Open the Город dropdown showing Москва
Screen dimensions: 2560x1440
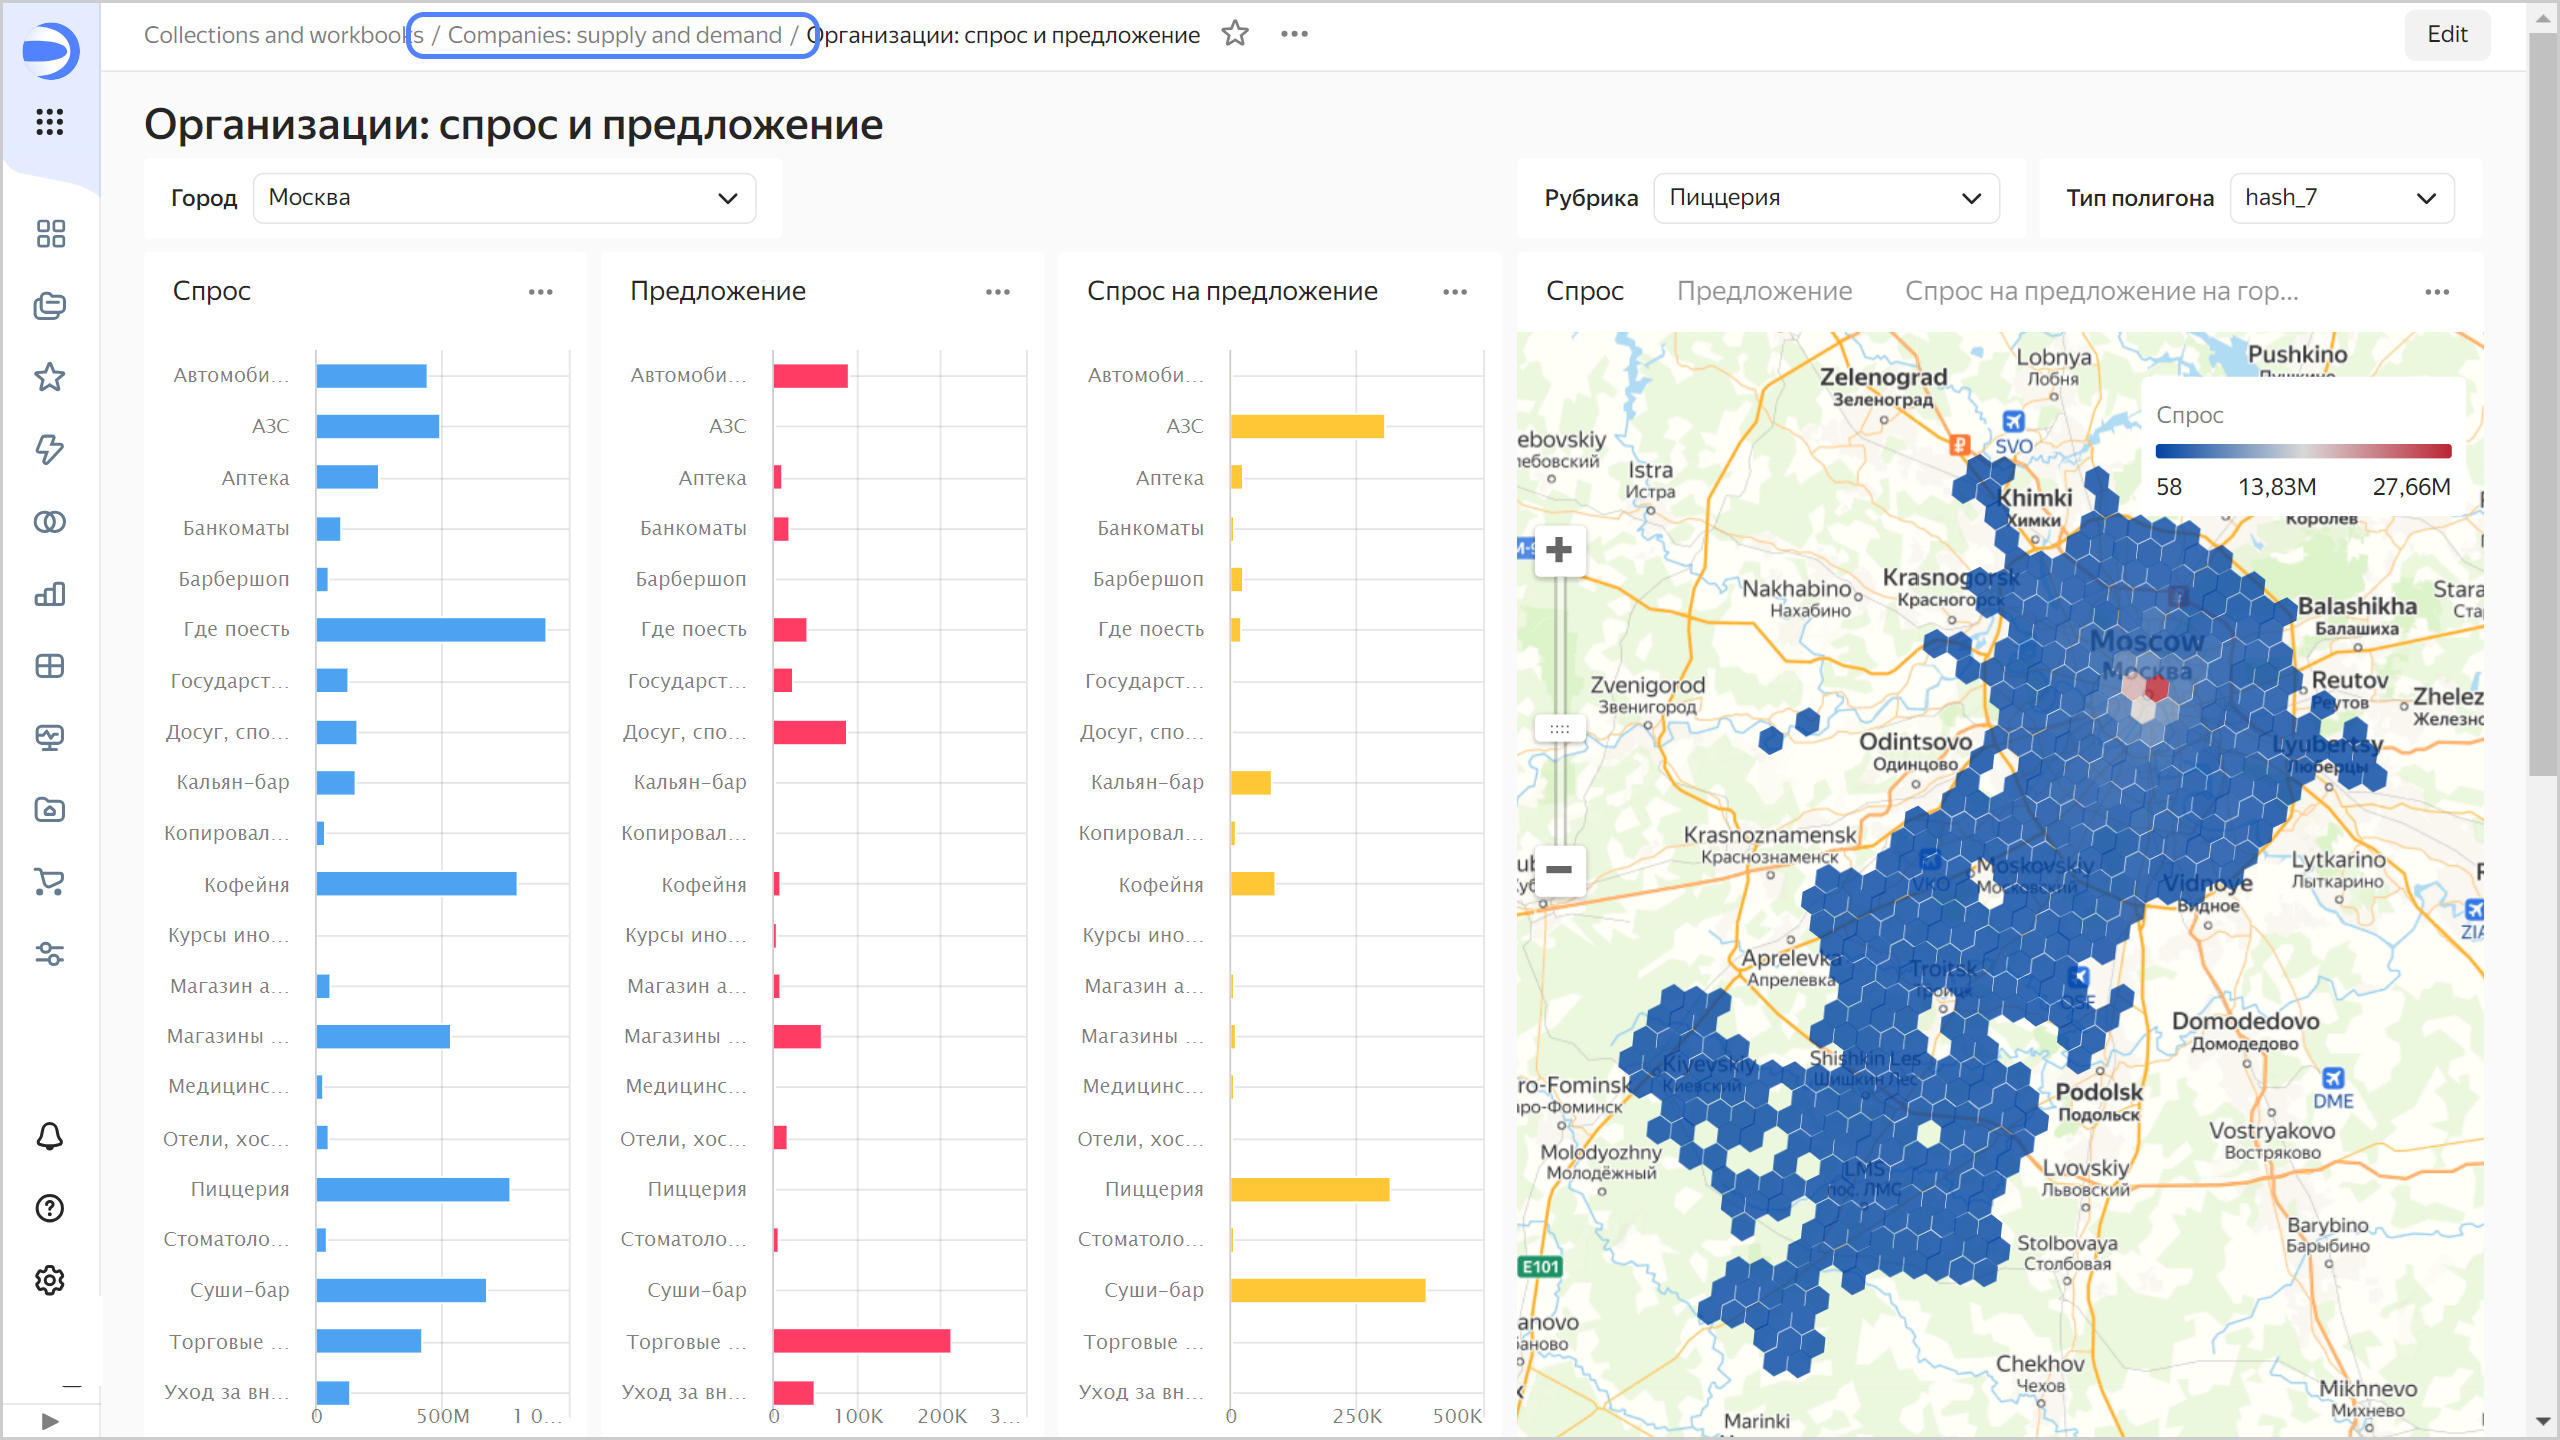click(504, 198)
